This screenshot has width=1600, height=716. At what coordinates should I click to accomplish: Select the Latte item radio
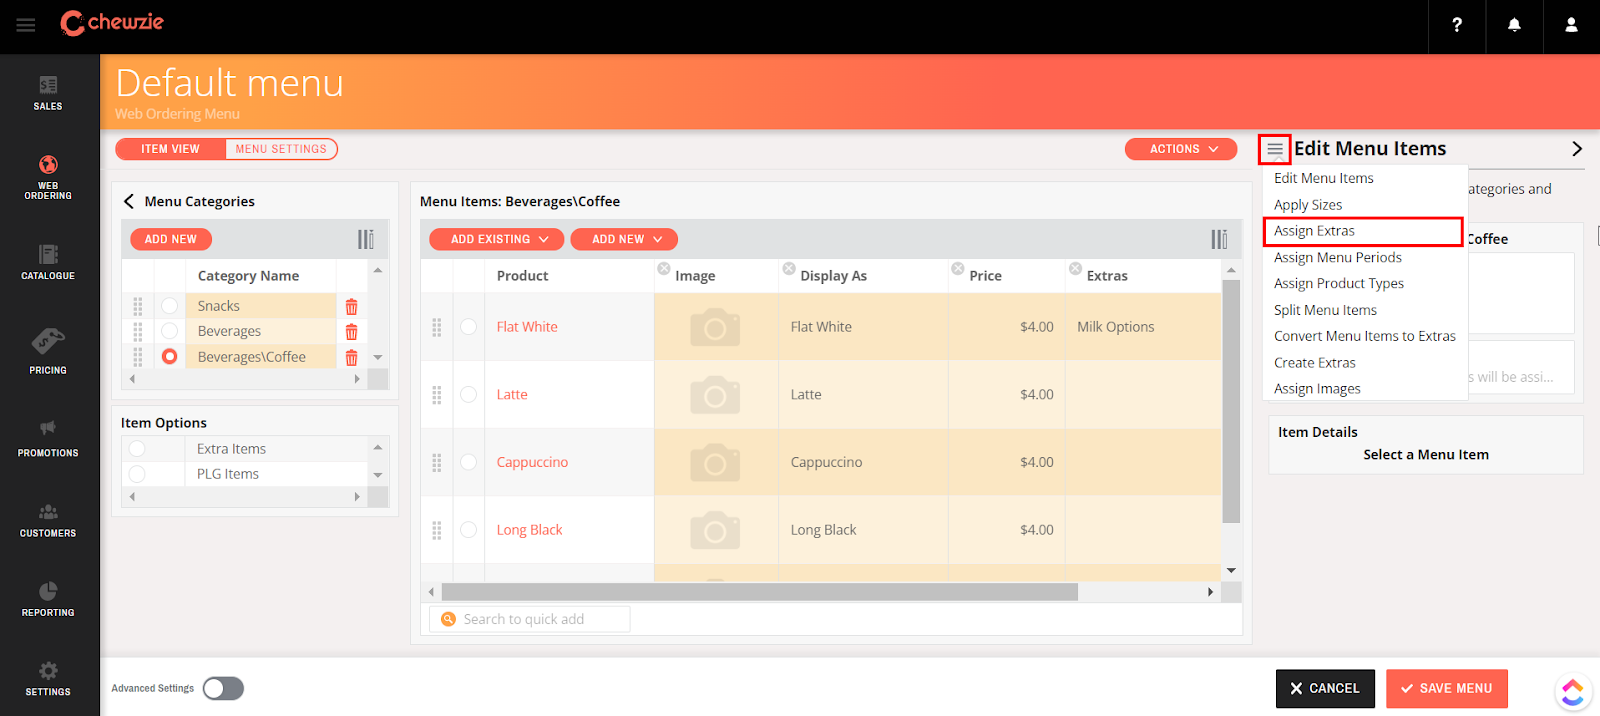click(x=468, y=394)
